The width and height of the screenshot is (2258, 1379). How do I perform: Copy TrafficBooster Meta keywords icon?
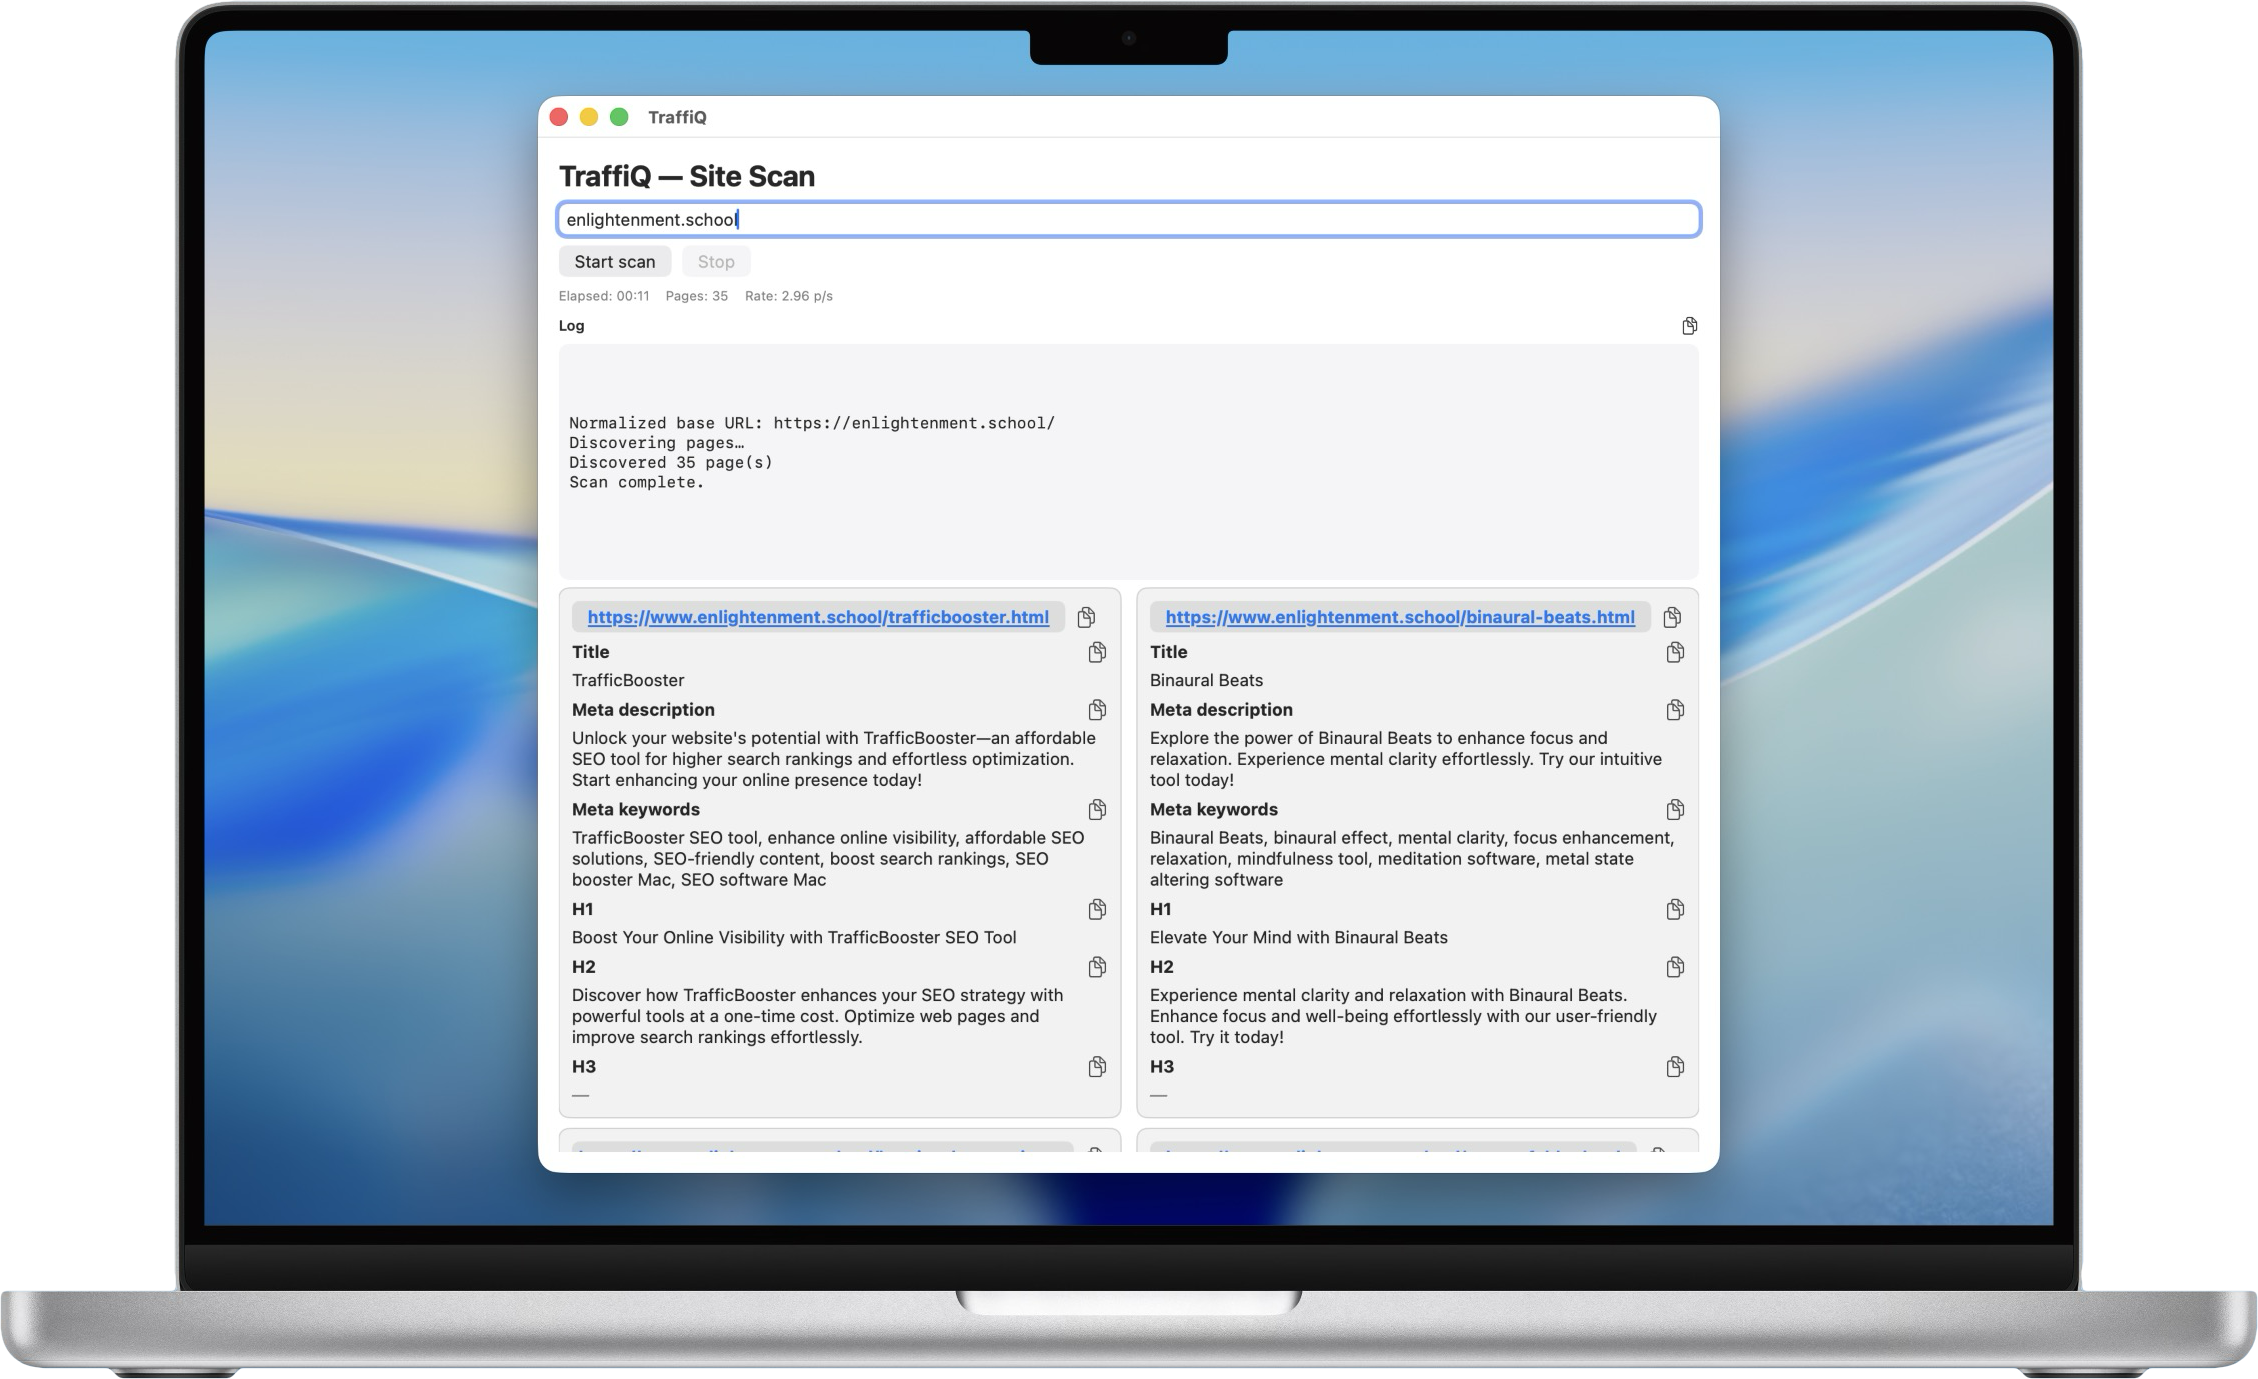click(1097, 809)
